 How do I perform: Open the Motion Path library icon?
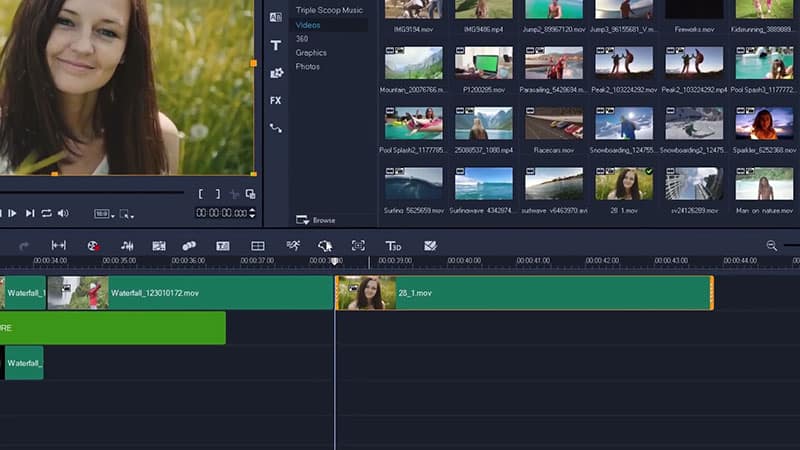pyautogui.click(x=275, y=128)
